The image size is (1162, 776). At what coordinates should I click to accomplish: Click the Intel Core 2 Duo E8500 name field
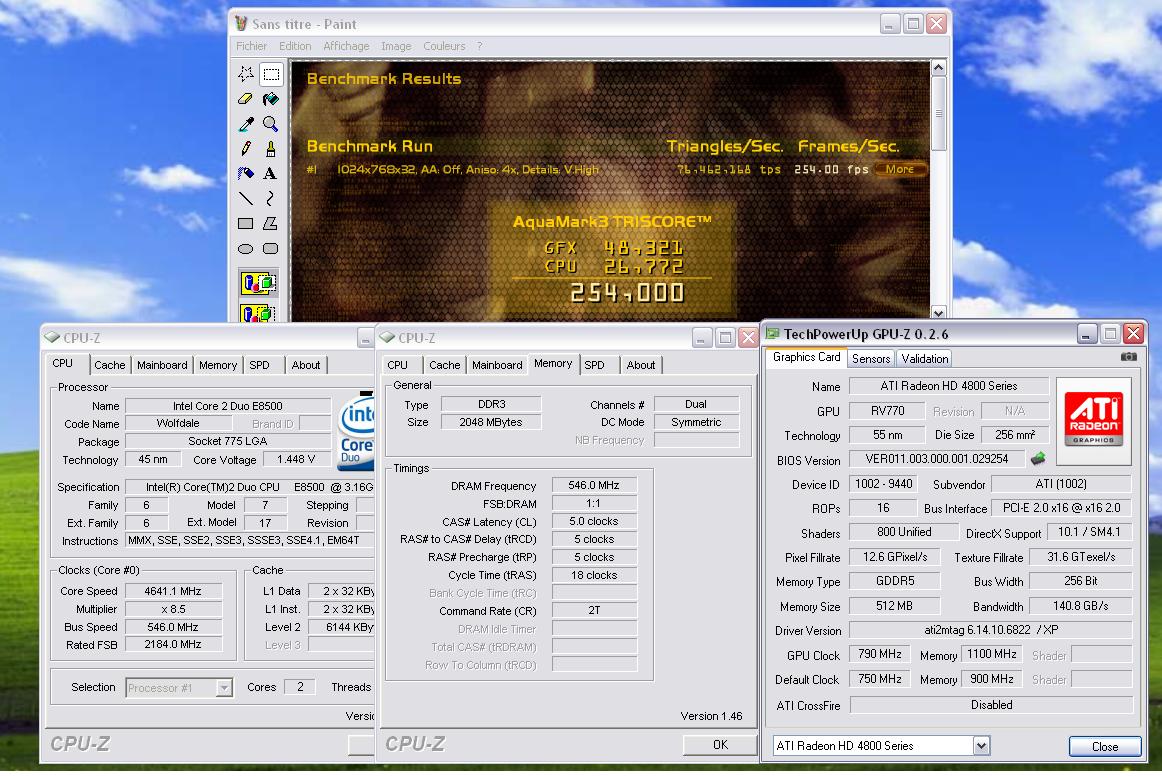tap(228, 406)
